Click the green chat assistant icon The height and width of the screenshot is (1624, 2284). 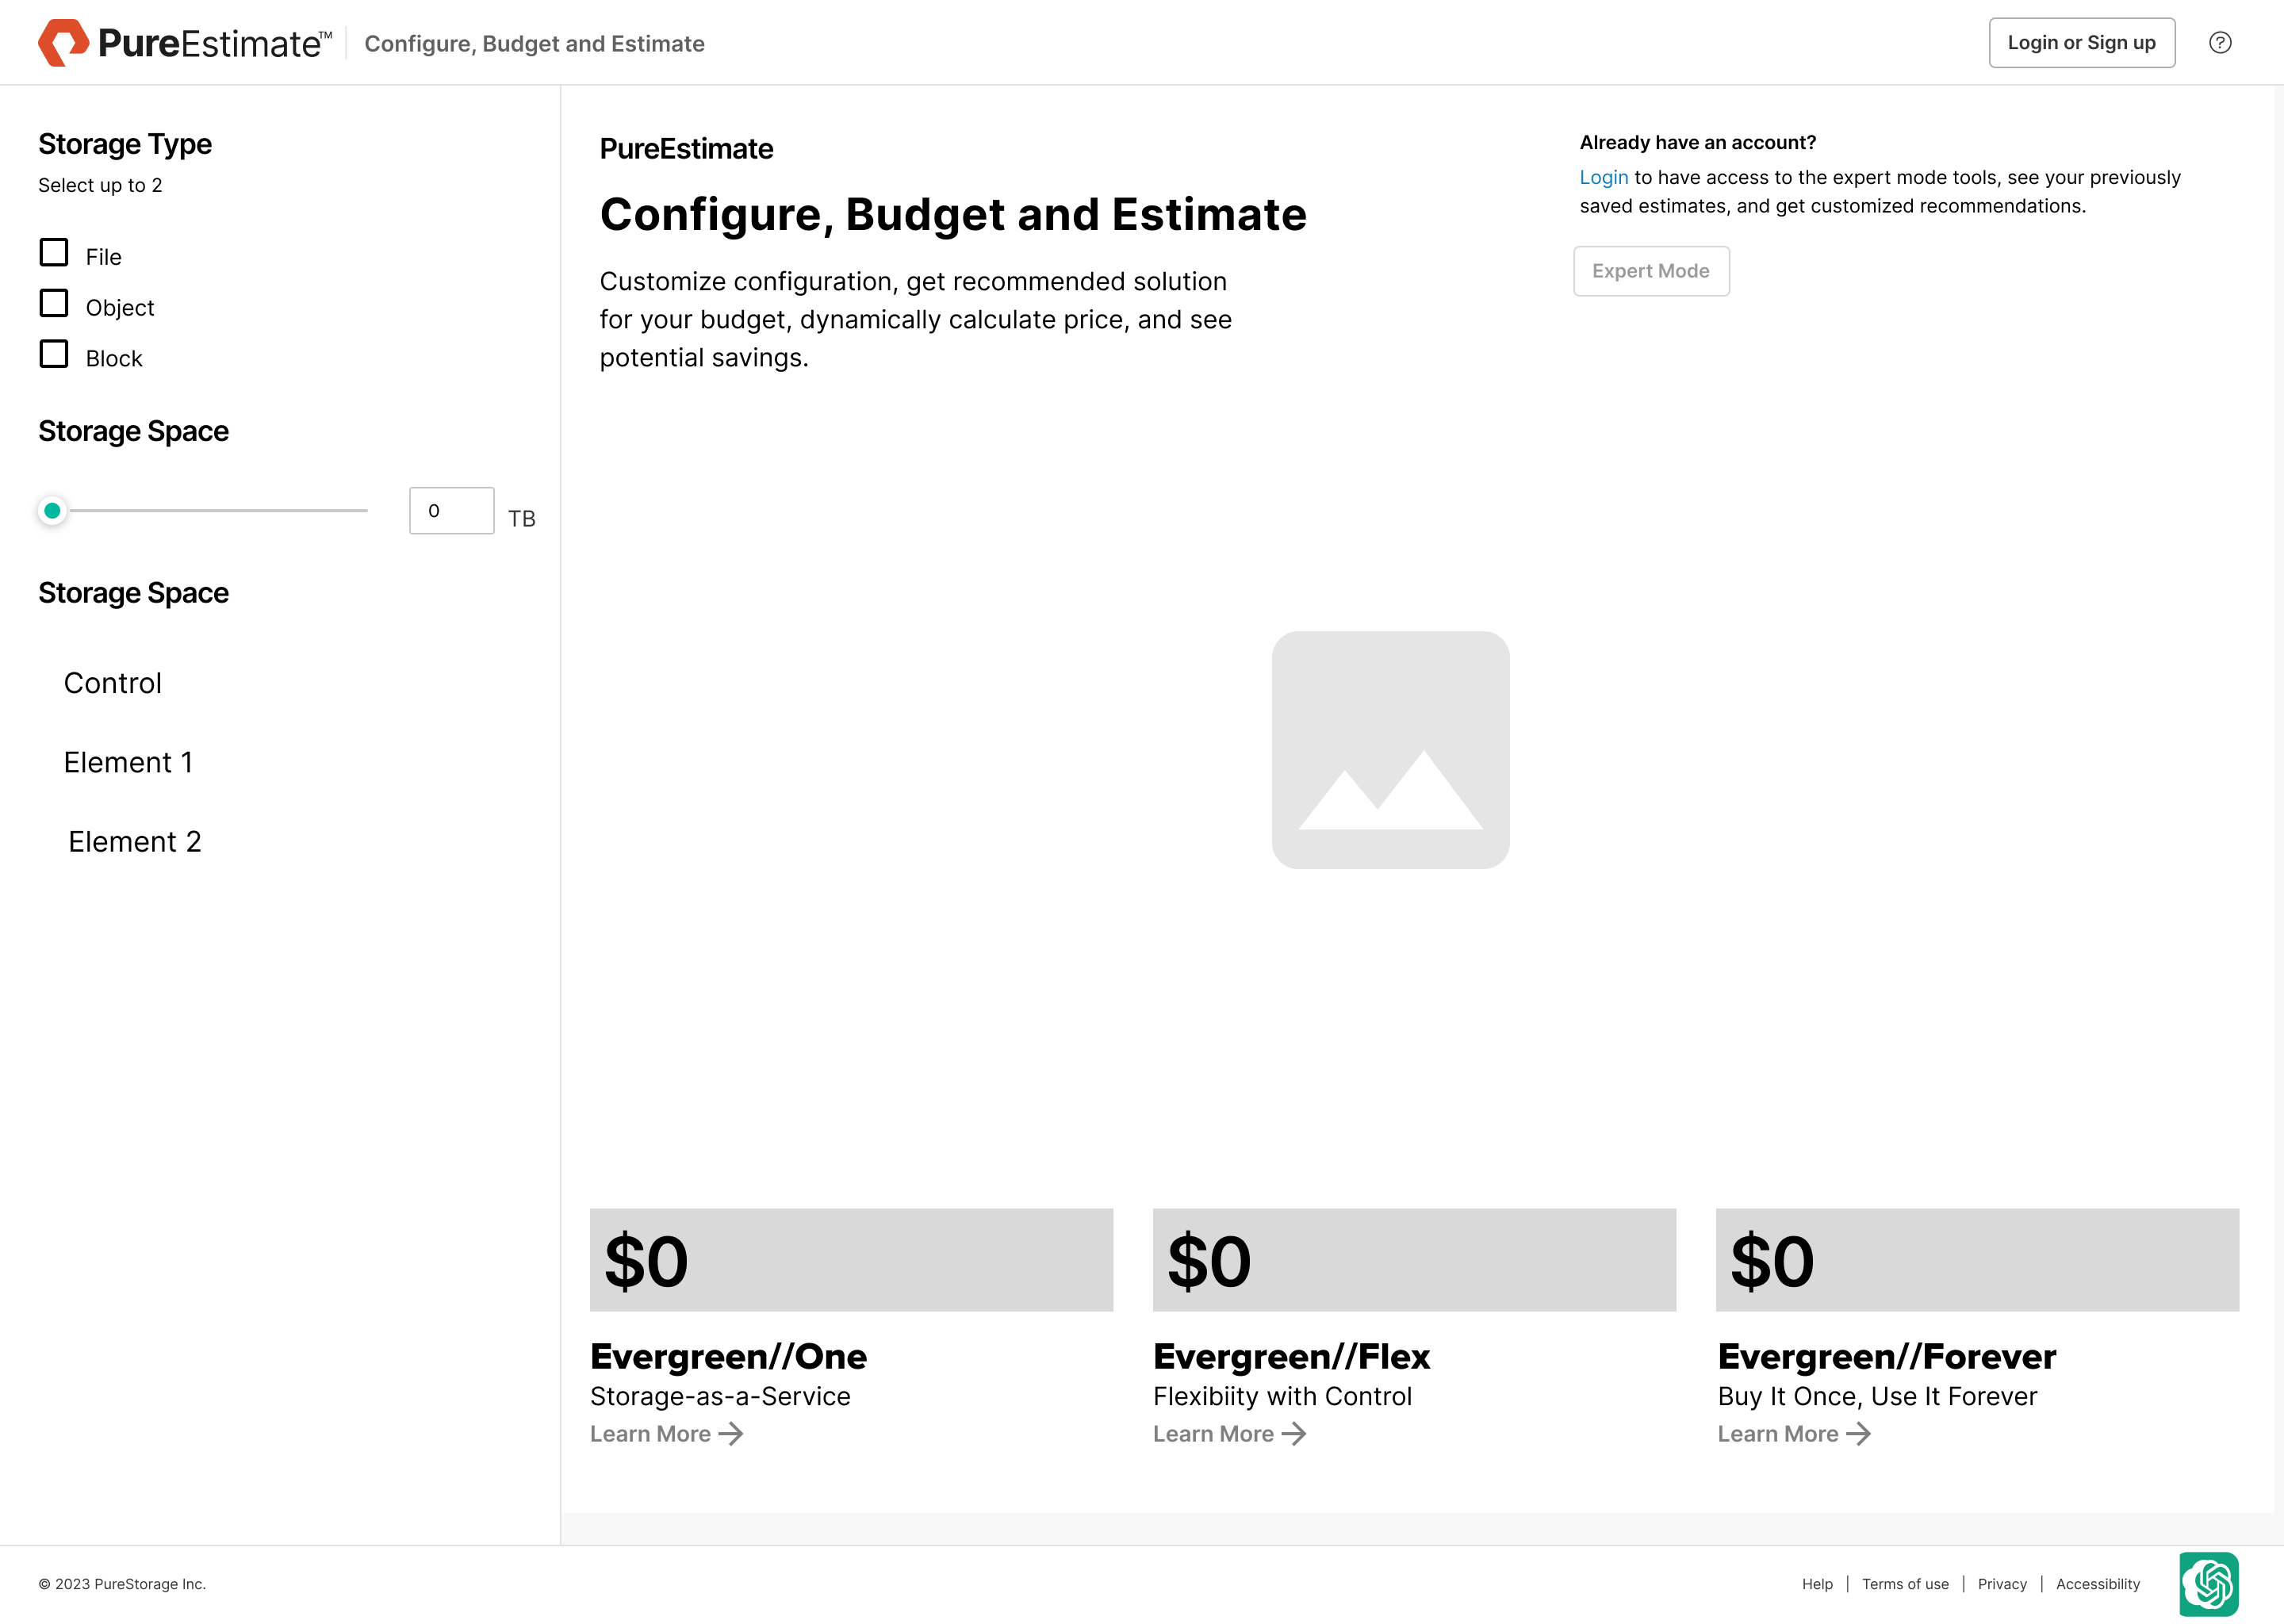pyautogui.click(x=2208, y=1583)
